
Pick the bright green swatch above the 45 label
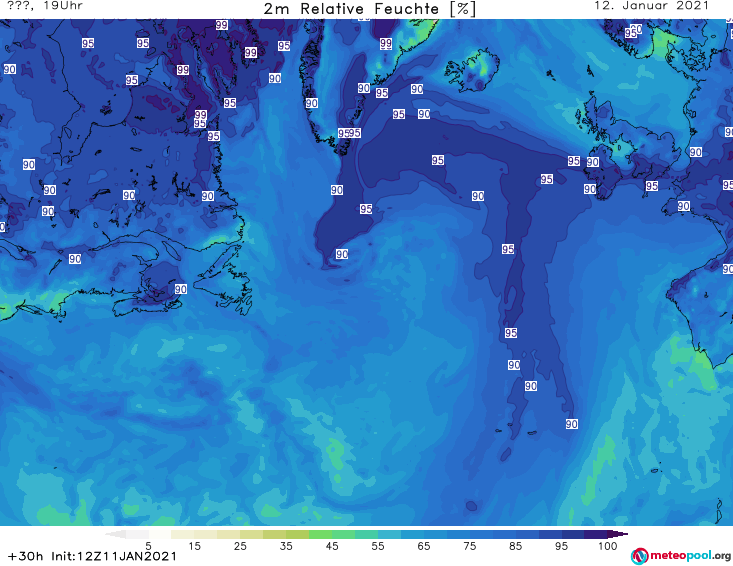(x=320, y=534)
